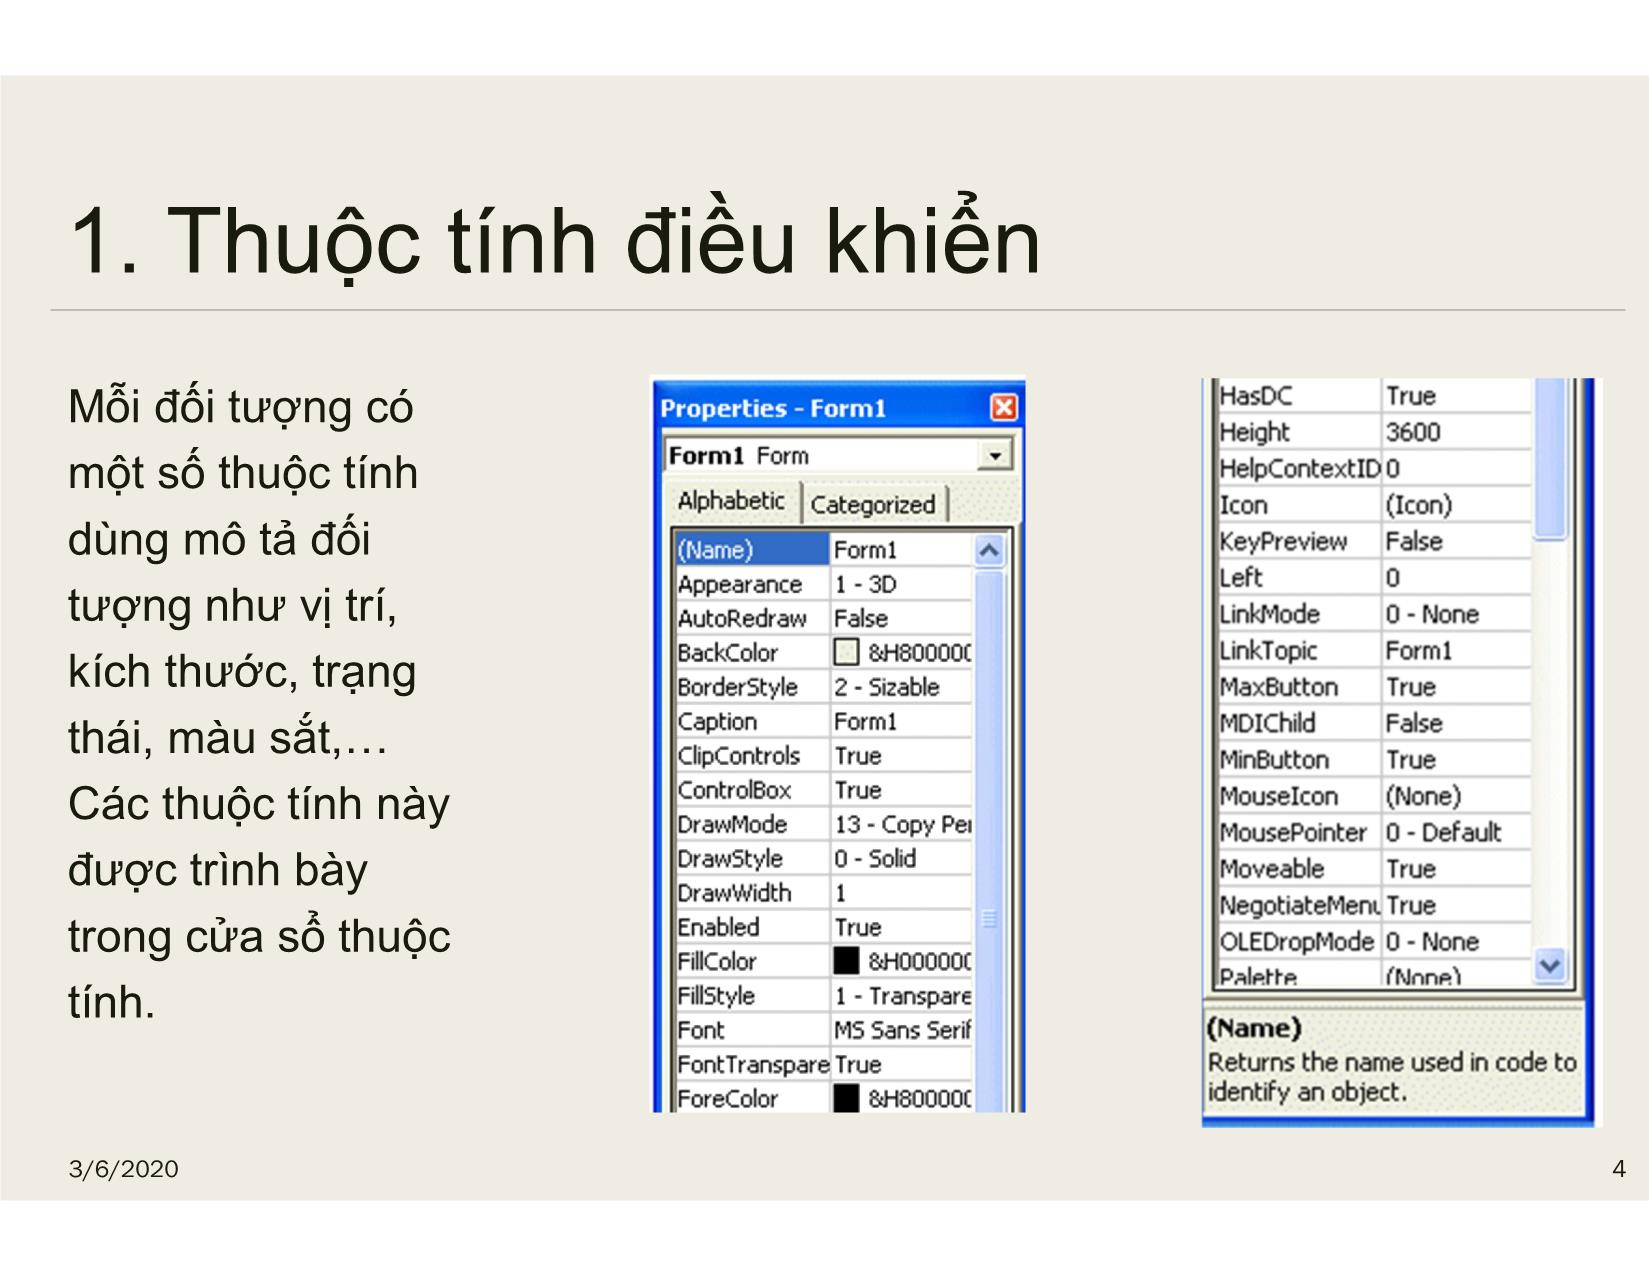
Task: Click the slide number 4
Action: (1619, 1168)
